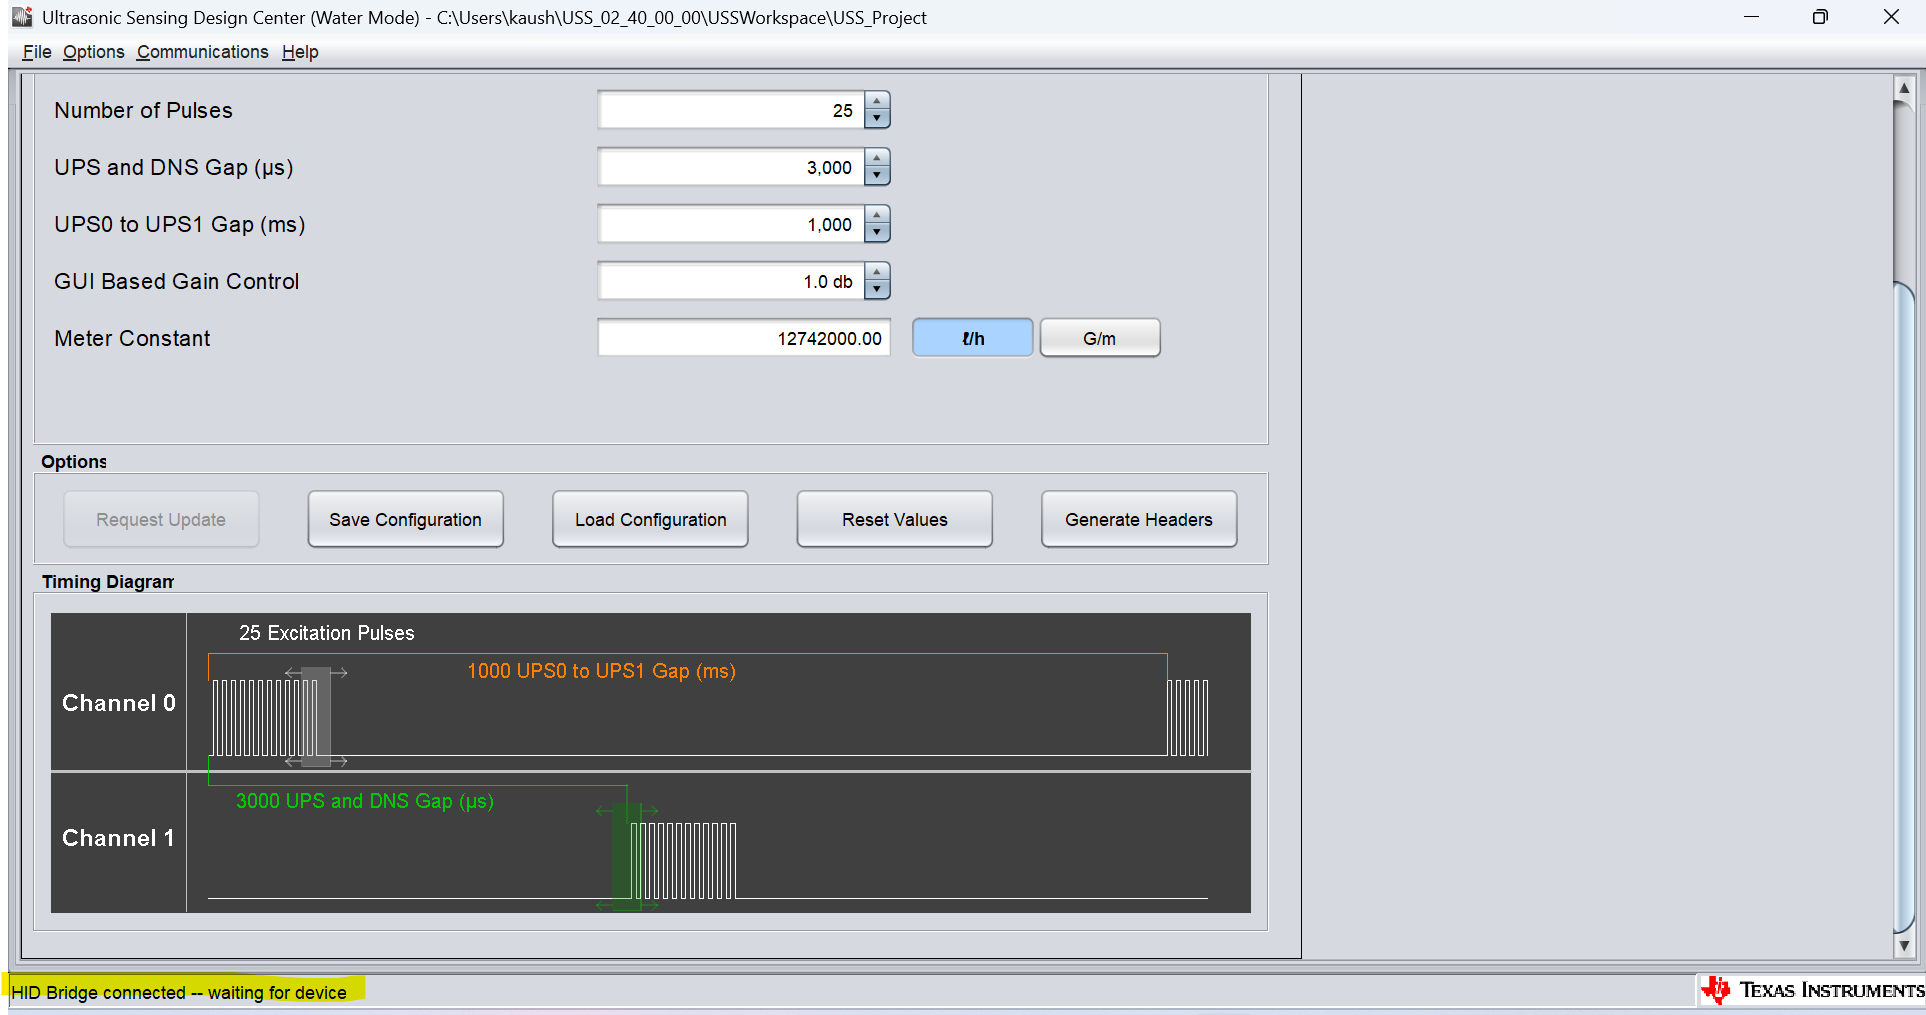
Task: Click Load Configuration
Action: 650,519
